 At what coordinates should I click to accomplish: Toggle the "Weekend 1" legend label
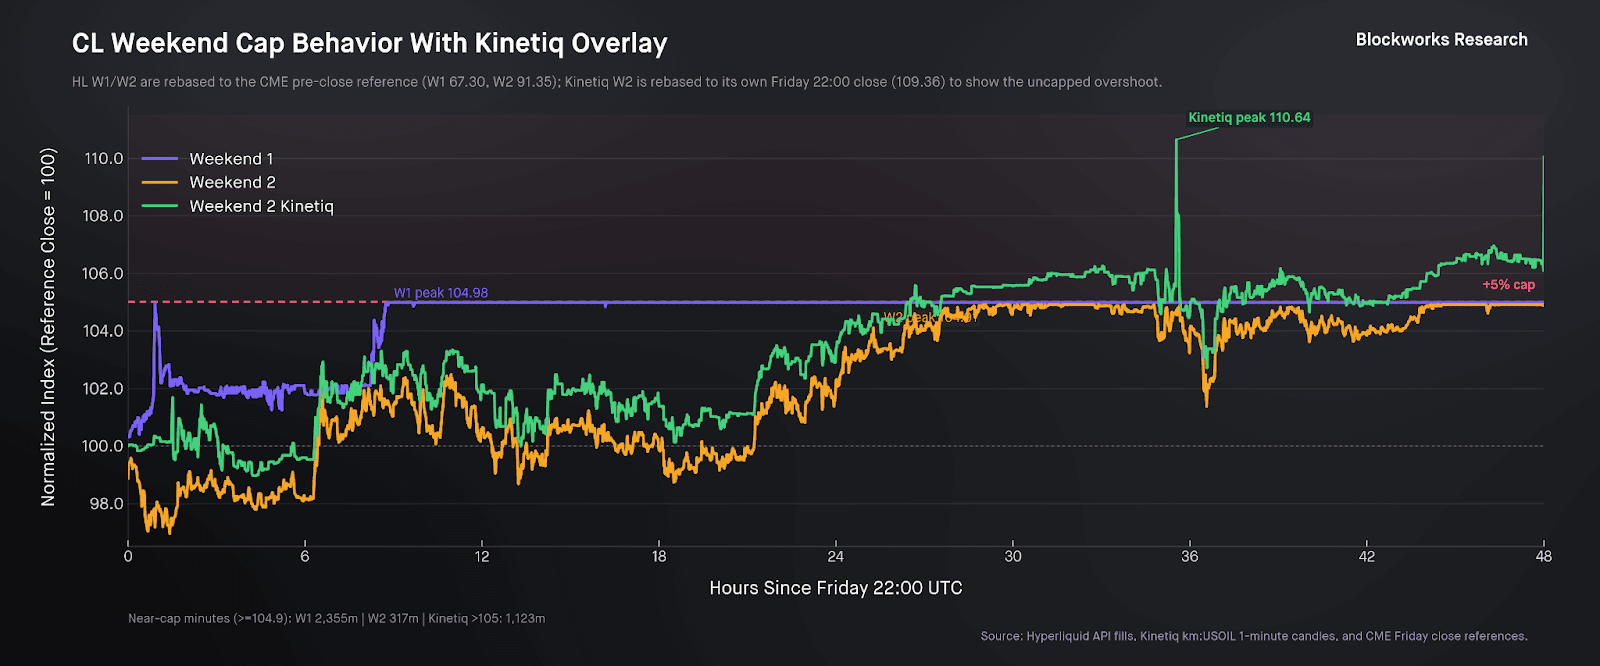tap(231, 159)
